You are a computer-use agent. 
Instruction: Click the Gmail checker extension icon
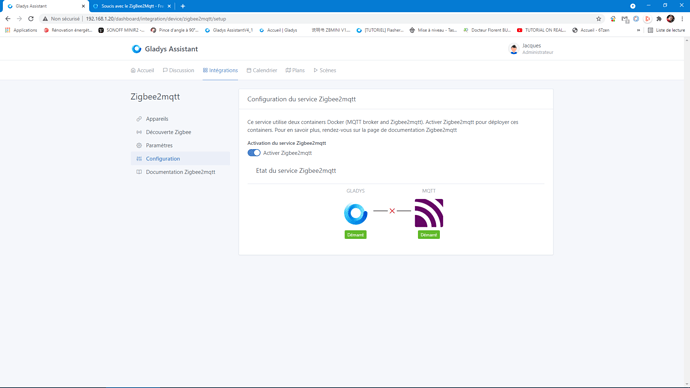[625, 19]
